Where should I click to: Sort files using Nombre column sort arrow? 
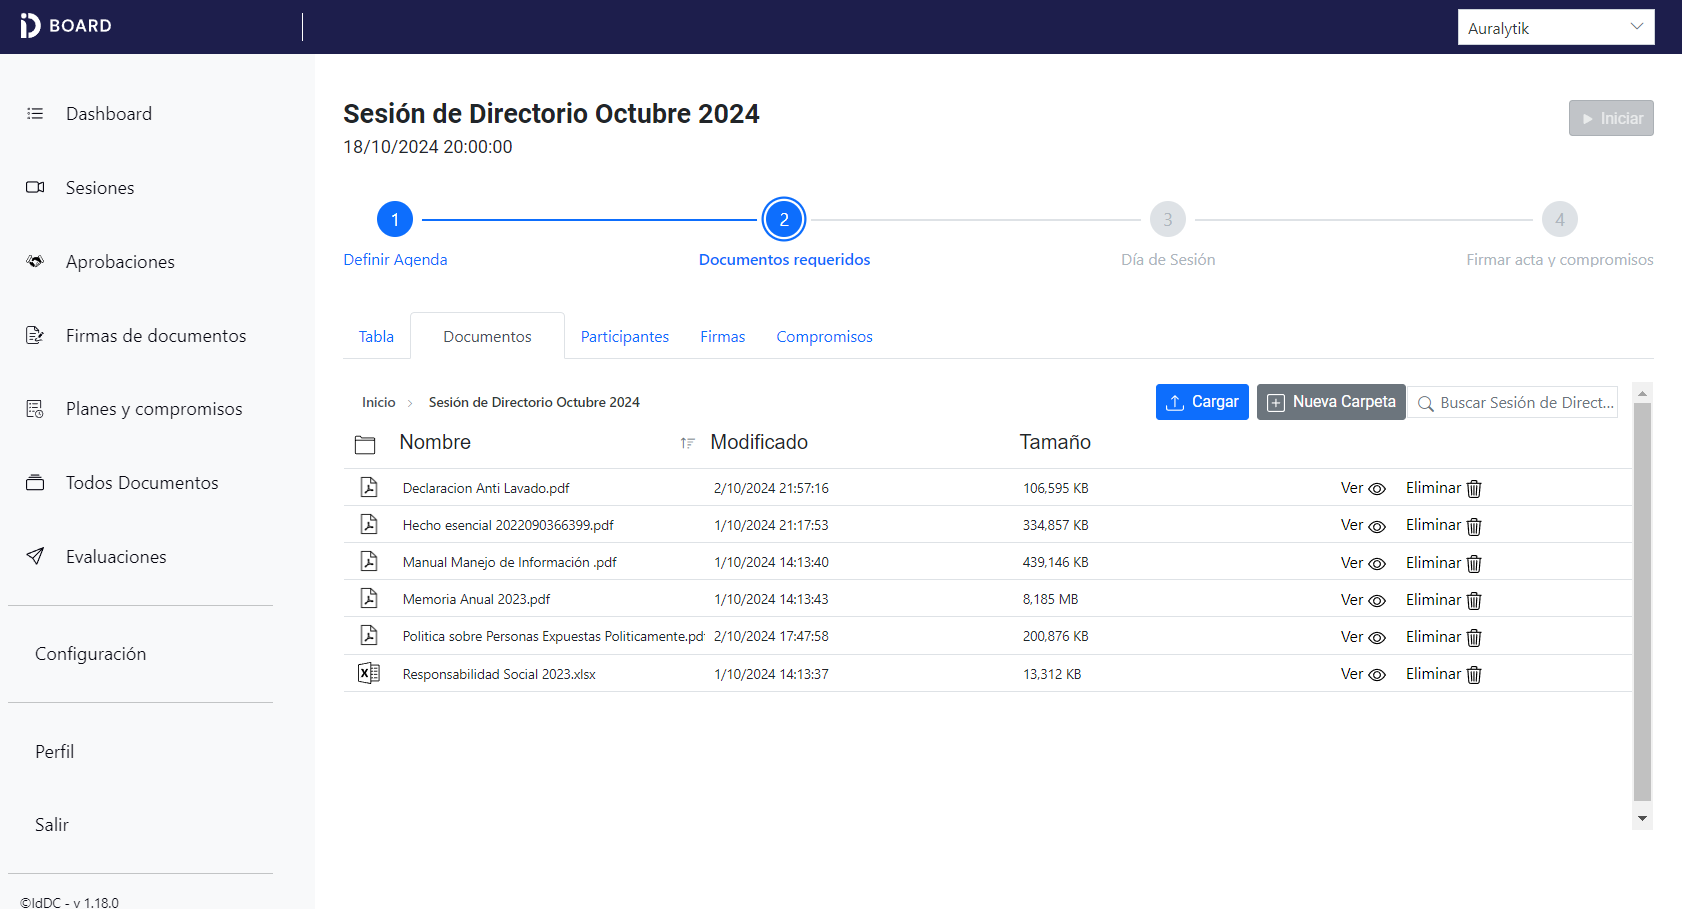pyautogui.click(x=687, y=443)
